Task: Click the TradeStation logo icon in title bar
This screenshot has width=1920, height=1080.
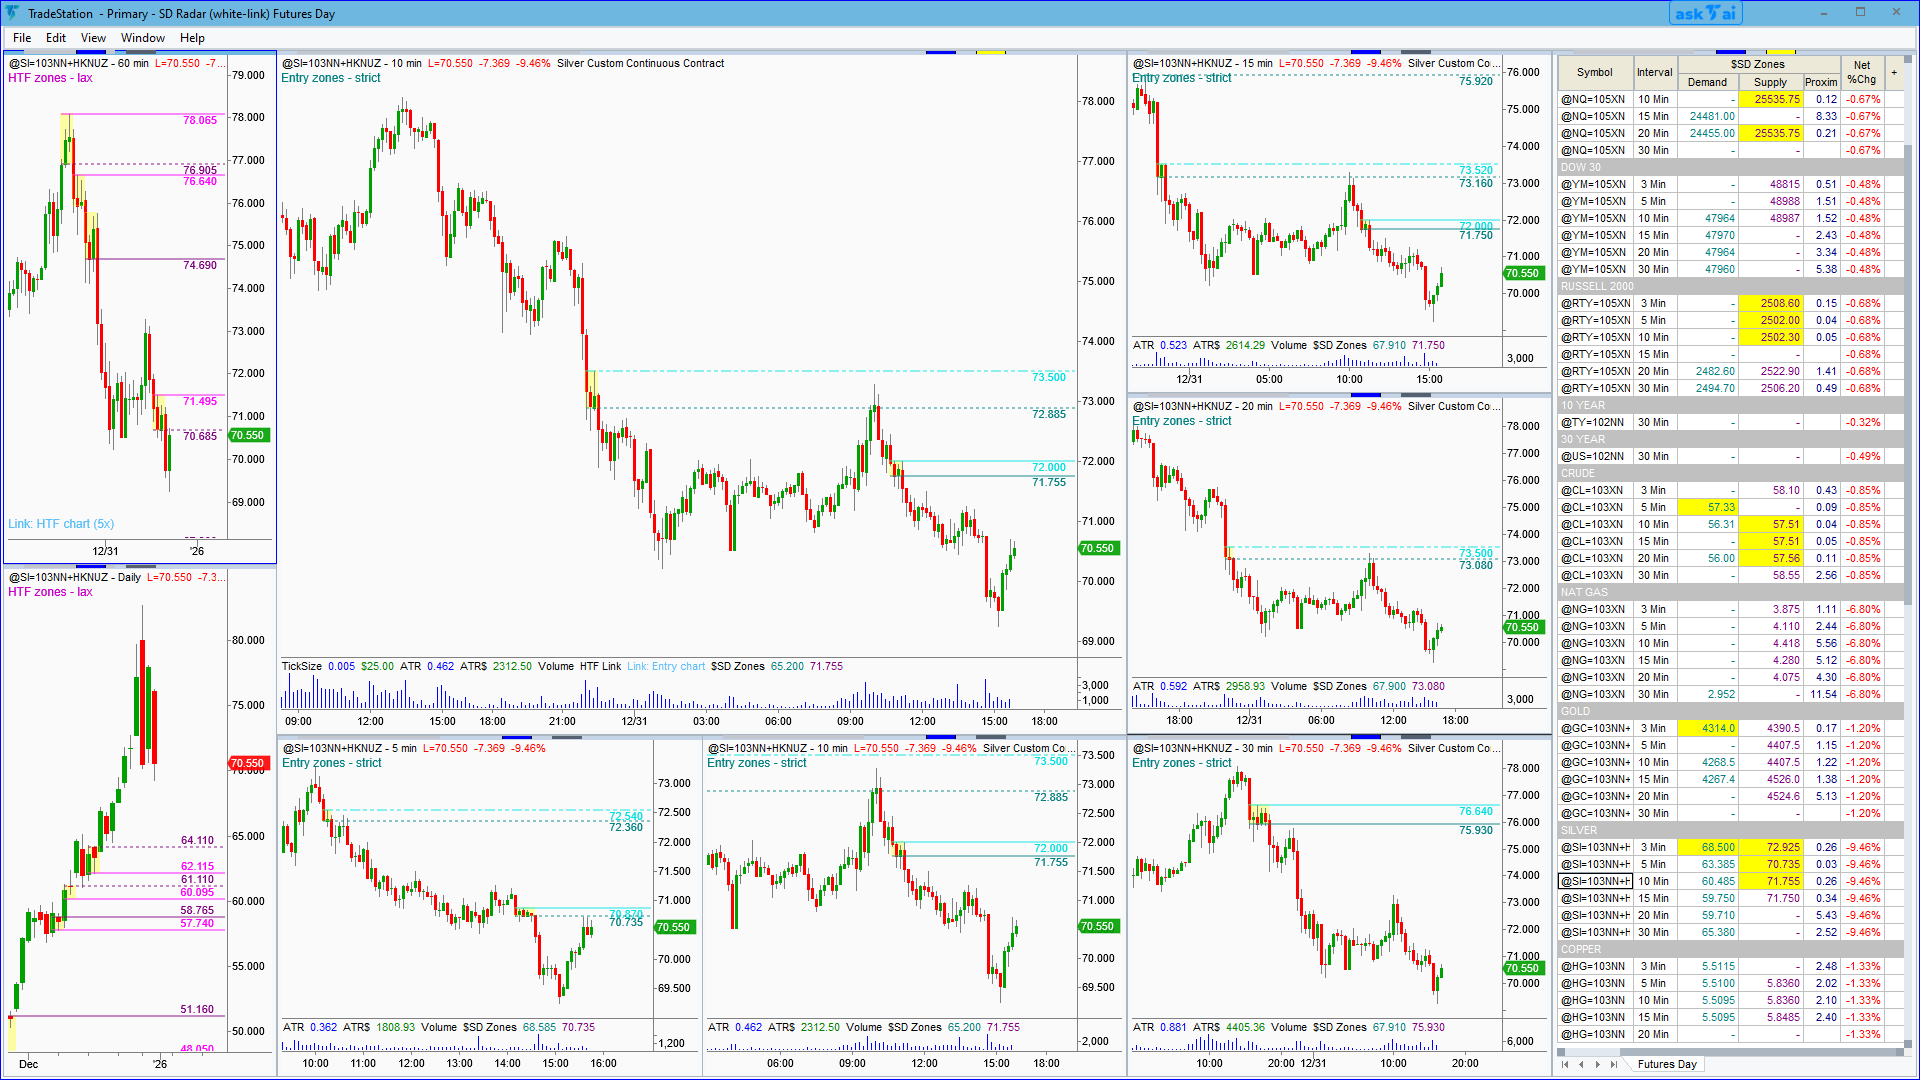Action: tap(12, 13)
